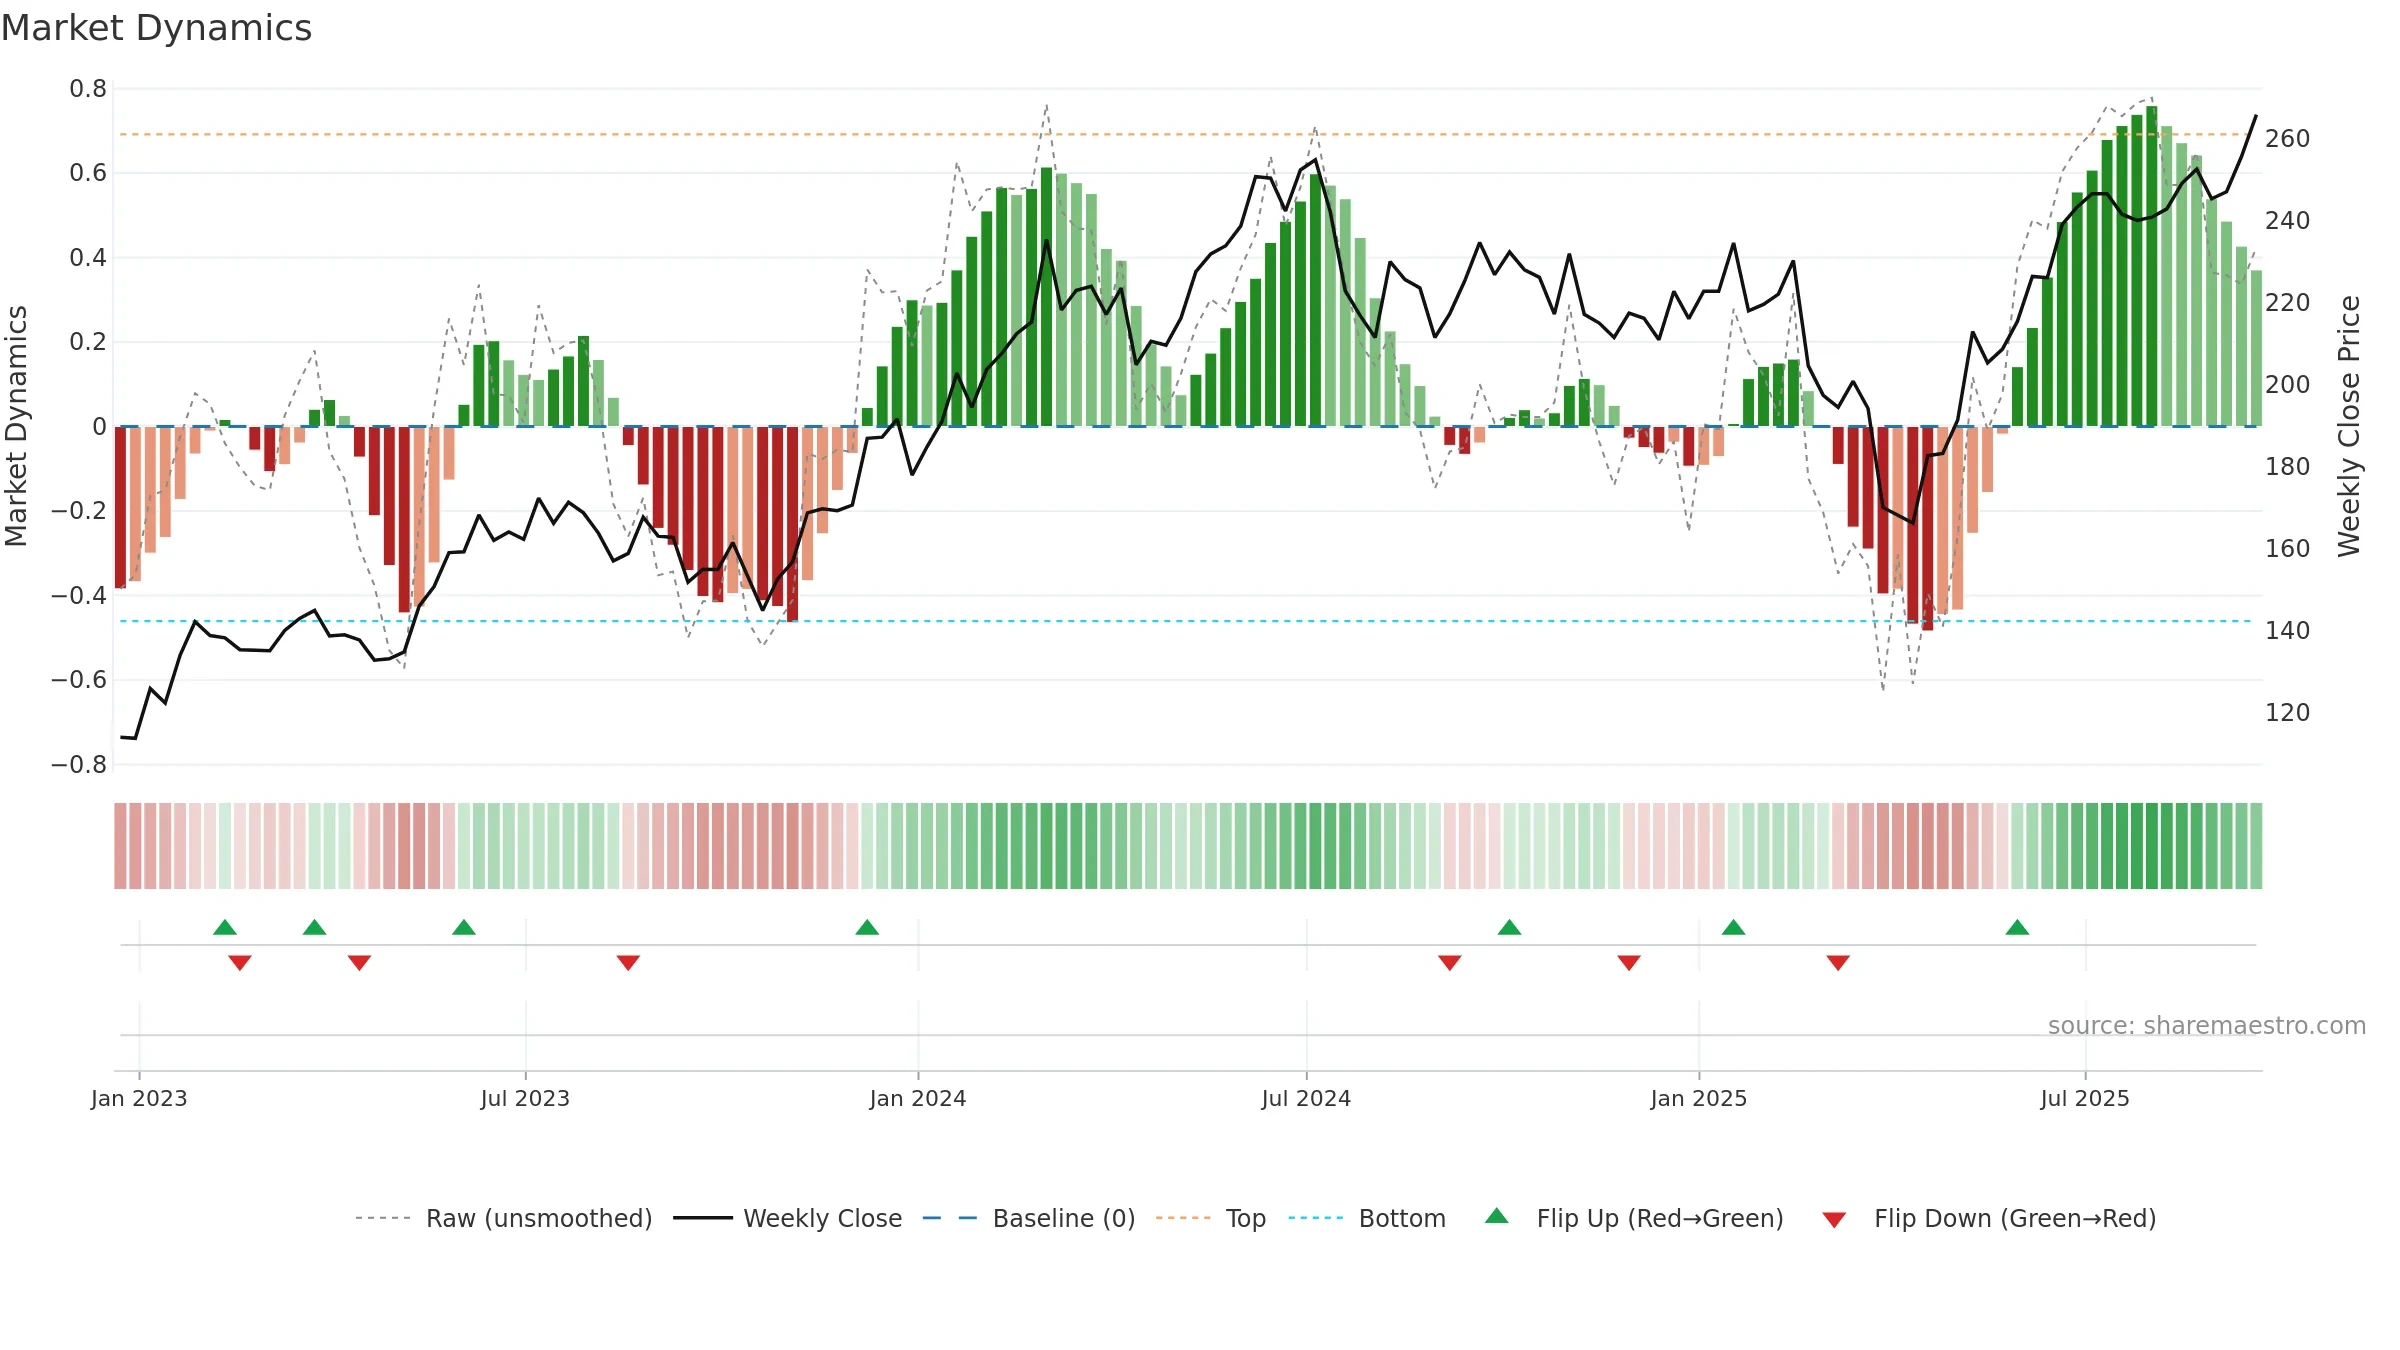Click the Jan 2023 axis label
2400x1350 pixels.
coord(139,1098)
